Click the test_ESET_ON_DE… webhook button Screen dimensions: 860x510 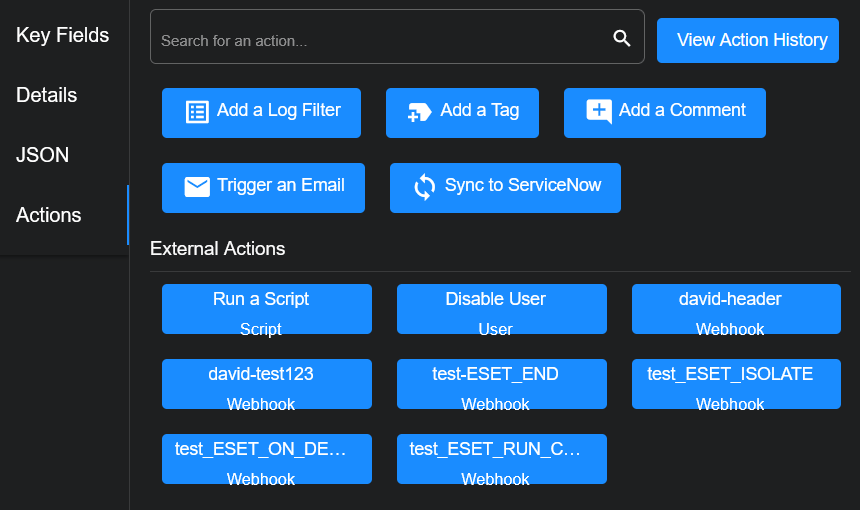[266, 459]
